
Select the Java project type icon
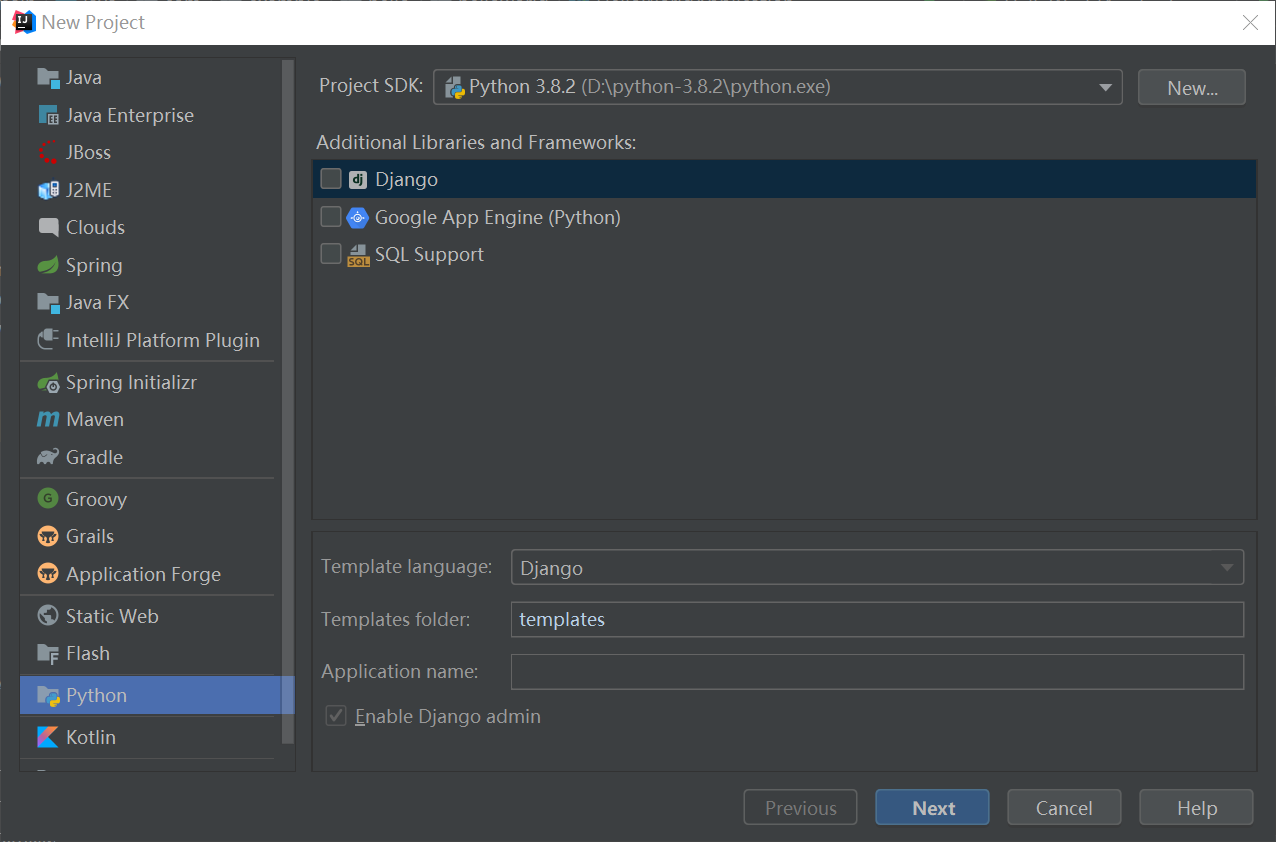(x=48, y=77)
